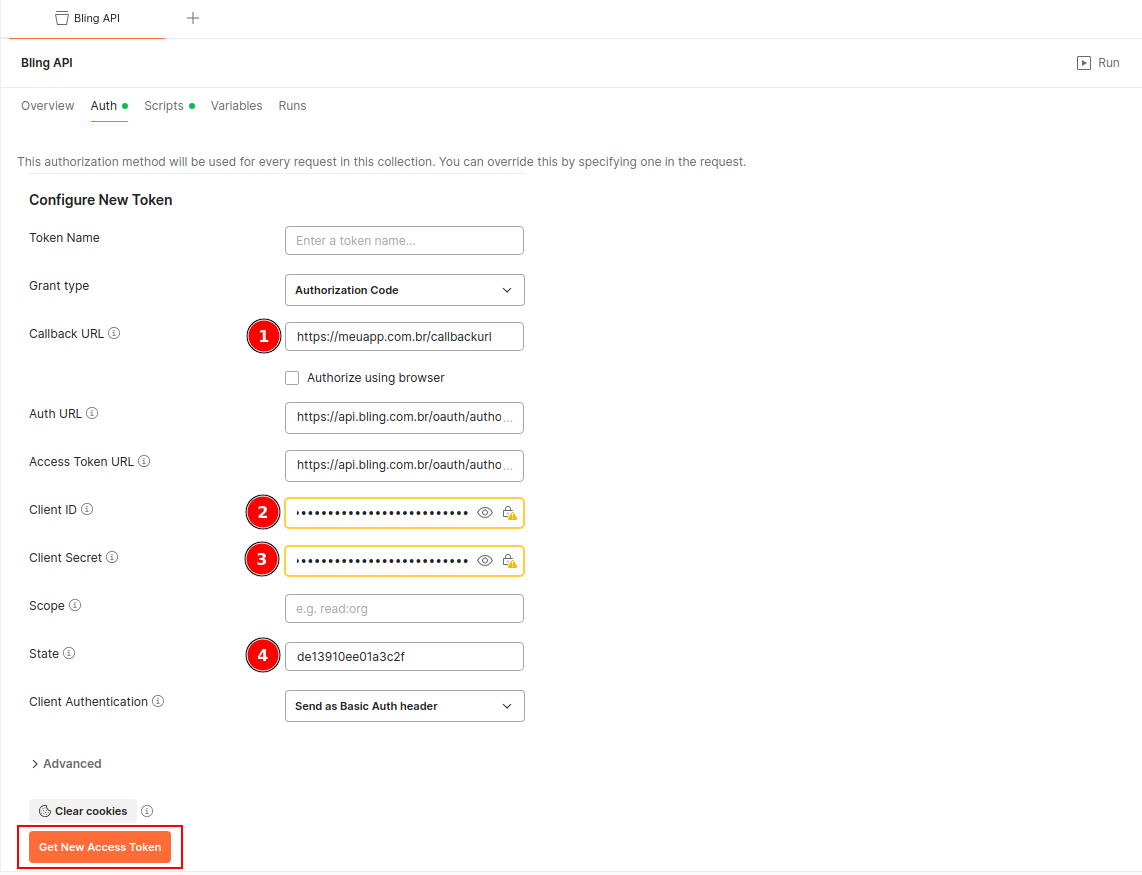The image size is (1142, 875).
Task: Click the lock warning icon in Client Secret field
Action: pos(509,561)
